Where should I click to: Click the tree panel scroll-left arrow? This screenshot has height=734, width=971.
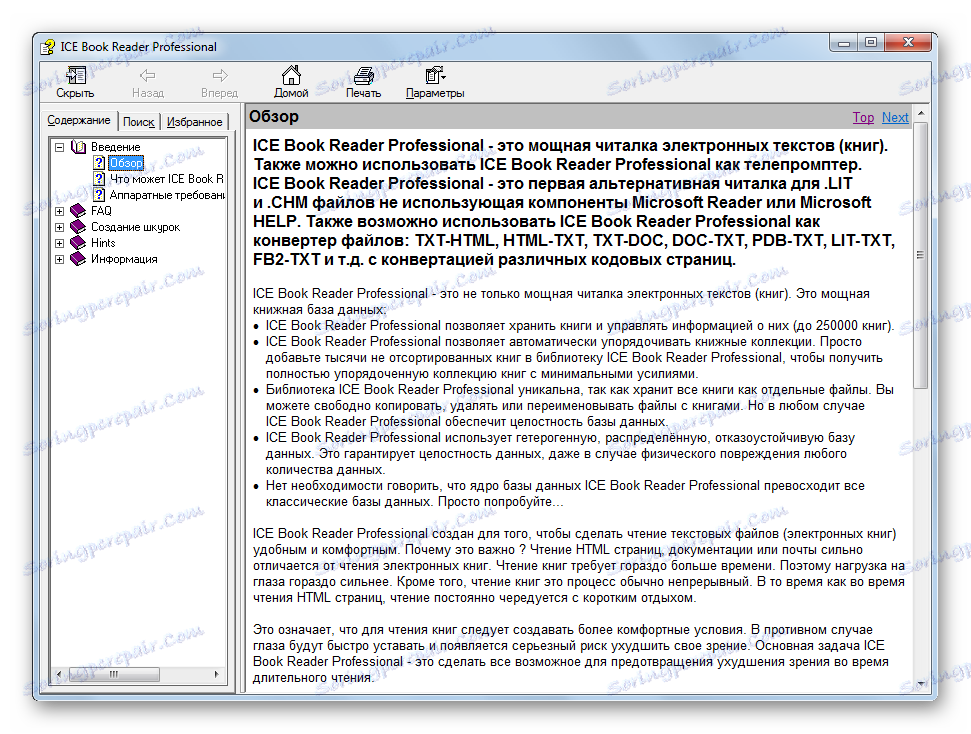point(59,674)
